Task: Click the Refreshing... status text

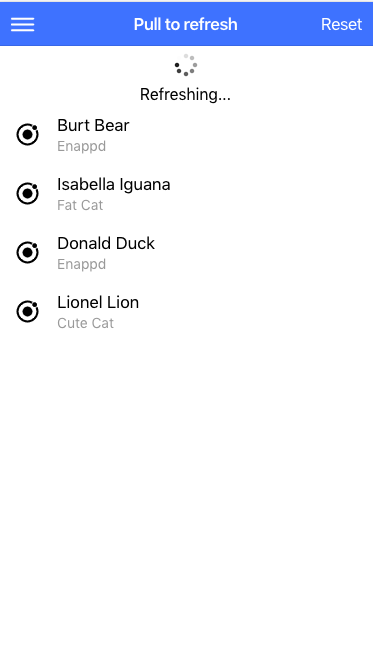Action: pos(185,94)
